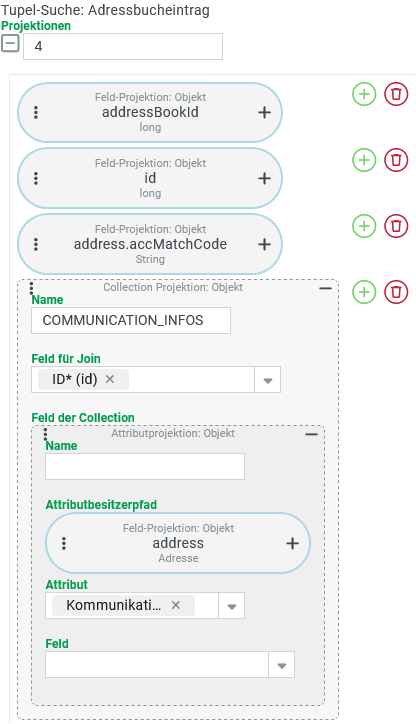Open the Feld dropdown arrow
Viewport: 416px width, 724px height.
pyautogui.click(x=282, y=665)
